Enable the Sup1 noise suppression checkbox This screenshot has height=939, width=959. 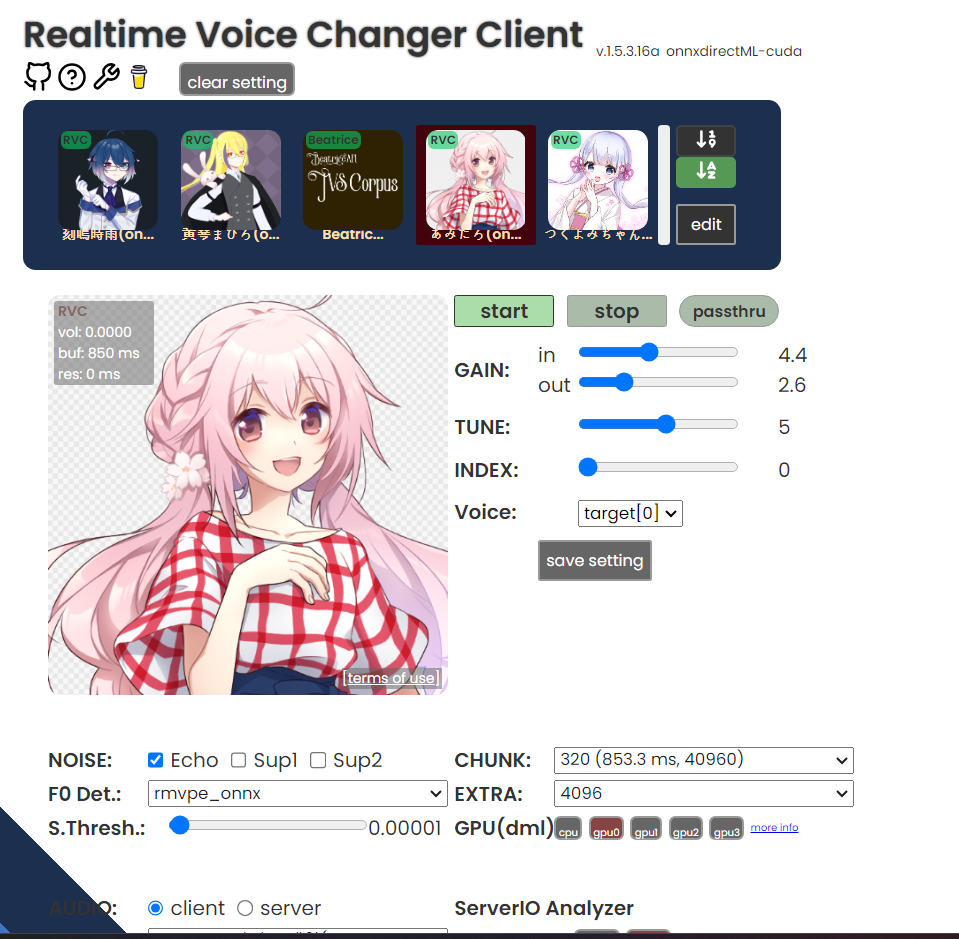[x=239, y=760]
